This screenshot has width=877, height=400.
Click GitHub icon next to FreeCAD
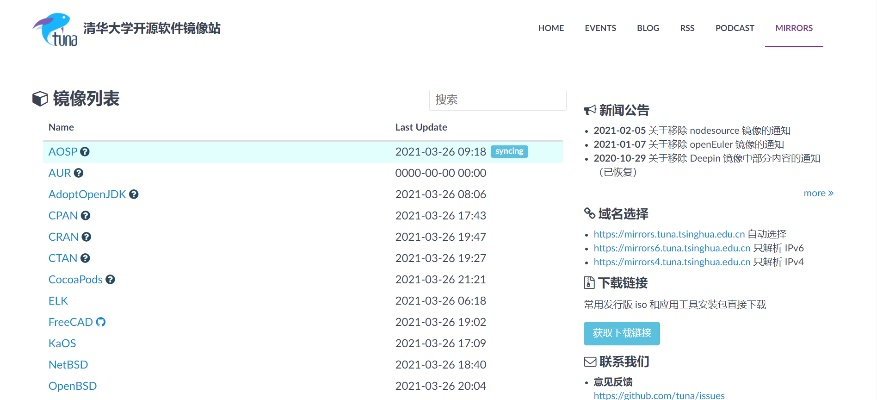(x=101, y=322)
